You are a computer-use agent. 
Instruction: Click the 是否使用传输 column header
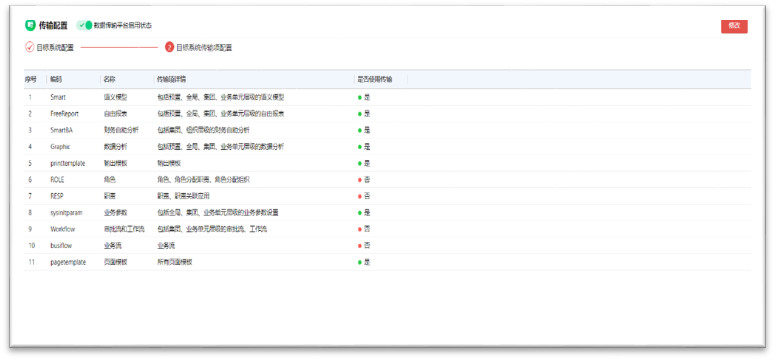[x=375, y=79]
